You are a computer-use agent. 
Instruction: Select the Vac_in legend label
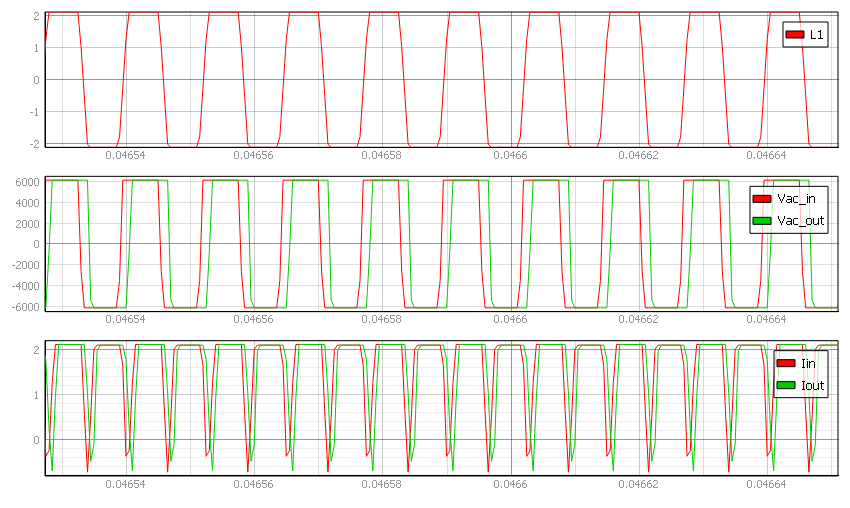797,198
